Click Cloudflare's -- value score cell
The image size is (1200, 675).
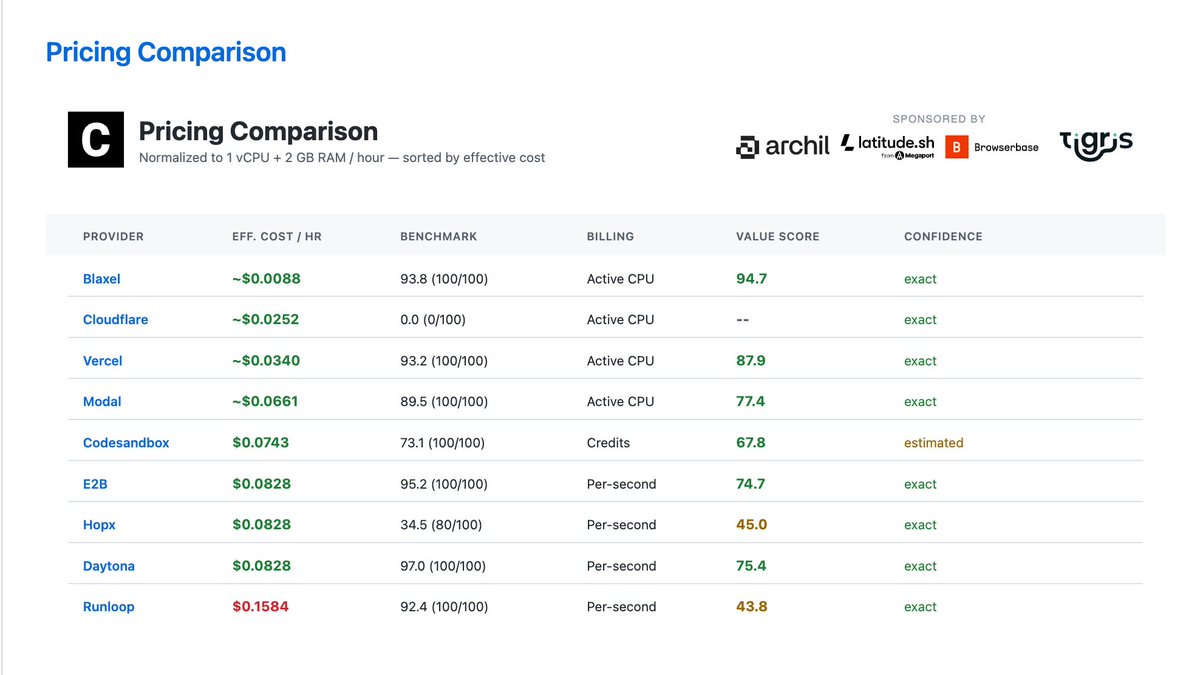coord(743,320)
